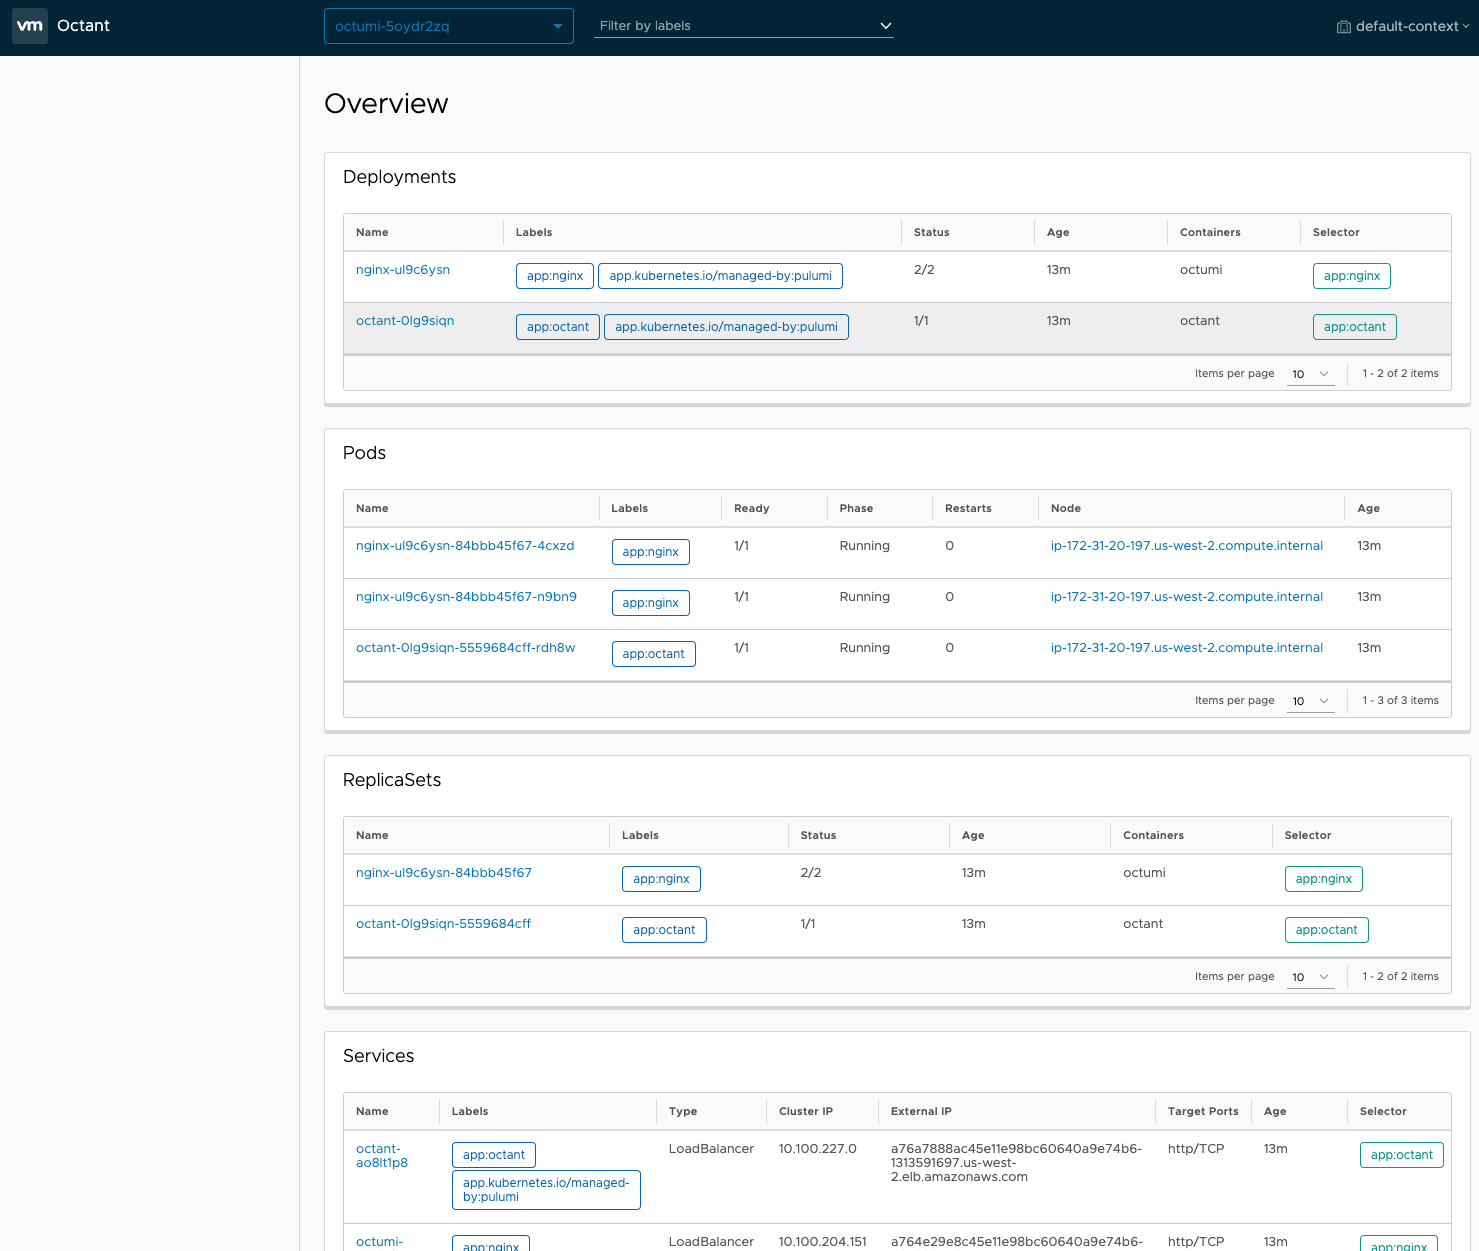Open the octant-0lg9siqn deployment
This screenshot has height=1251, width=1479.
[405, 321]
